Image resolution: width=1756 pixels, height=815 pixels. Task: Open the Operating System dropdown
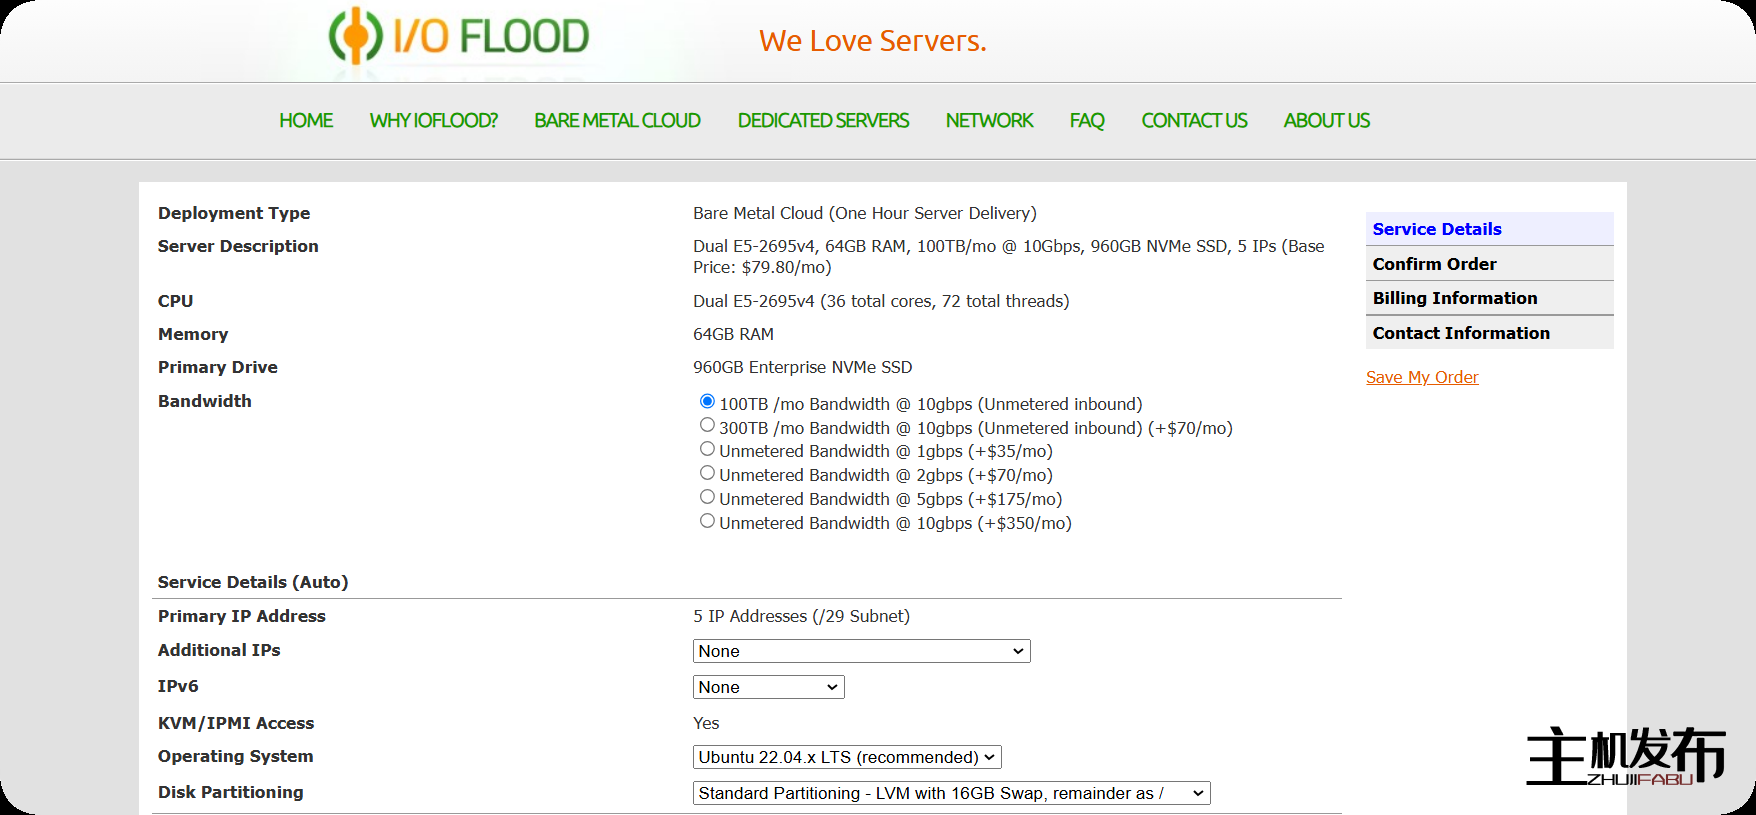tap(847, 758)
